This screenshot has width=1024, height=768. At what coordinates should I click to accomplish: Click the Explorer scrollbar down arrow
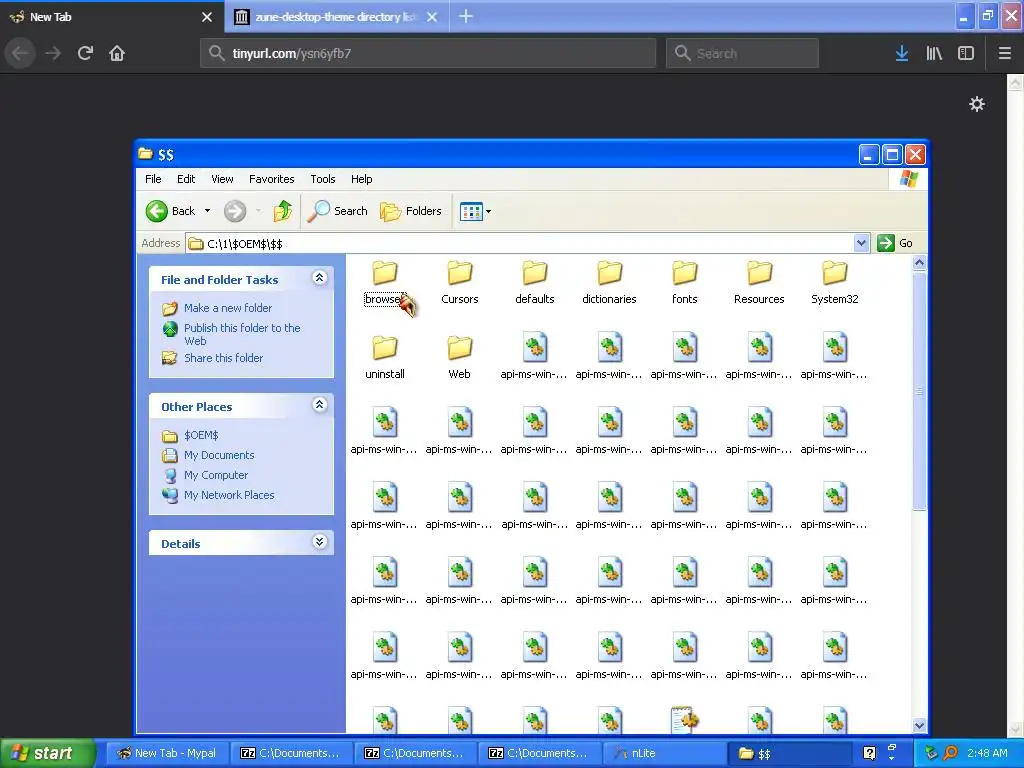(x=920, y=726)
